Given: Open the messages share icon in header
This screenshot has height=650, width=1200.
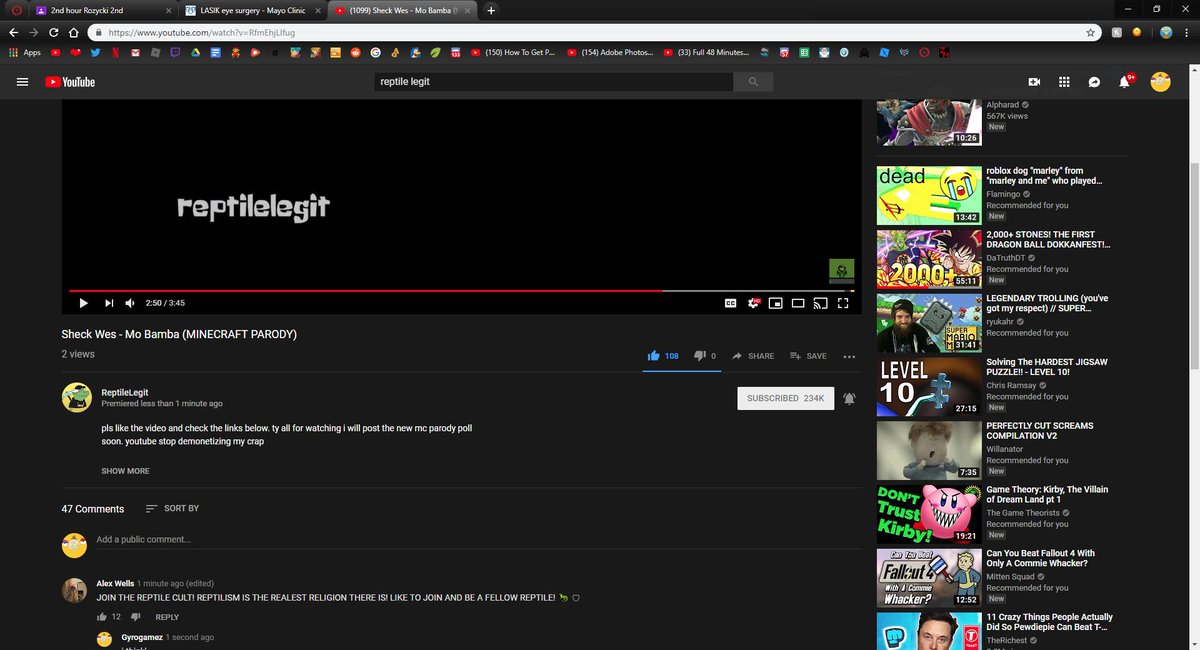Looking at the screenshot, I should pyautogui.click(x=1094, y=82).
